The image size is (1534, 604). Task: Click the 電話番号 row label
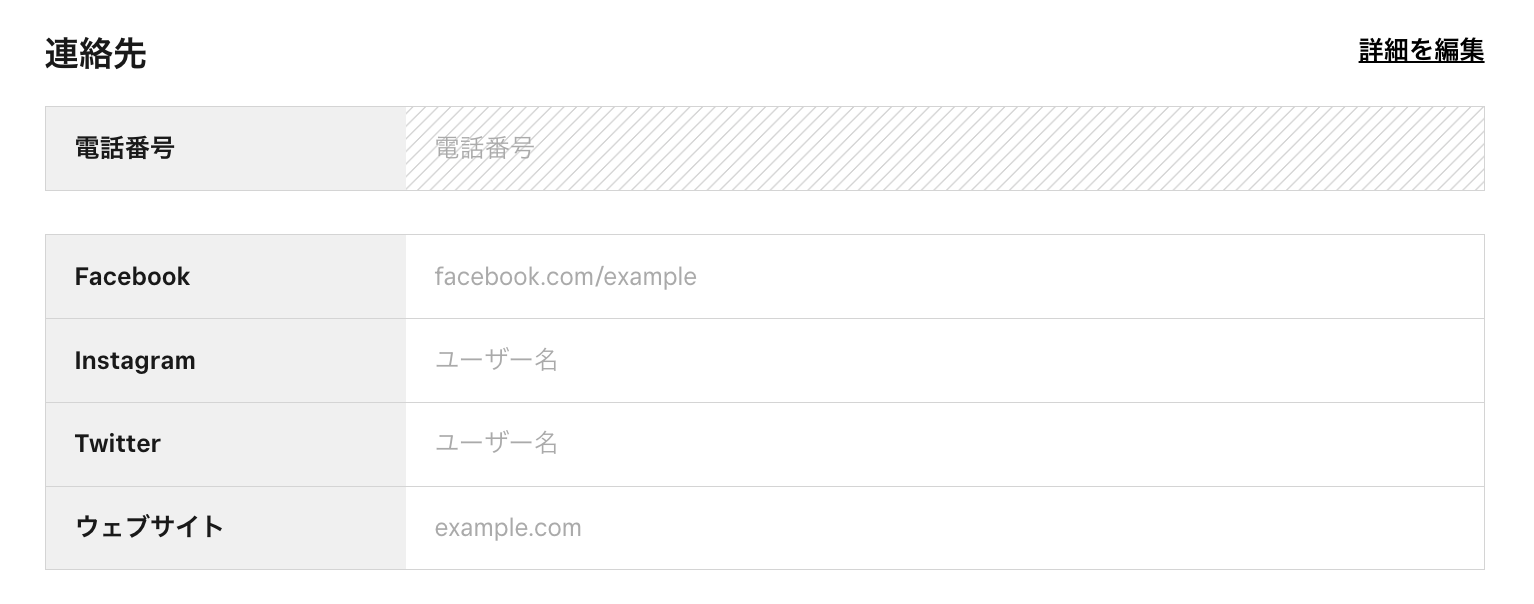(x=125, y=149)
